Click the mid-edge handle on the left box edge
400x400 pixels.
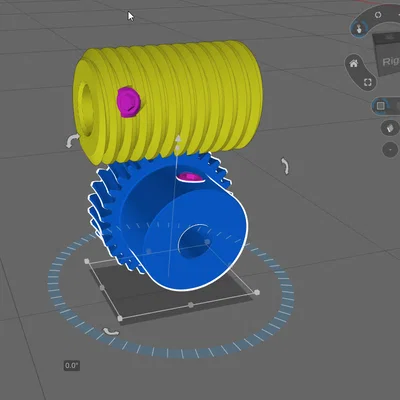(102, 287)
